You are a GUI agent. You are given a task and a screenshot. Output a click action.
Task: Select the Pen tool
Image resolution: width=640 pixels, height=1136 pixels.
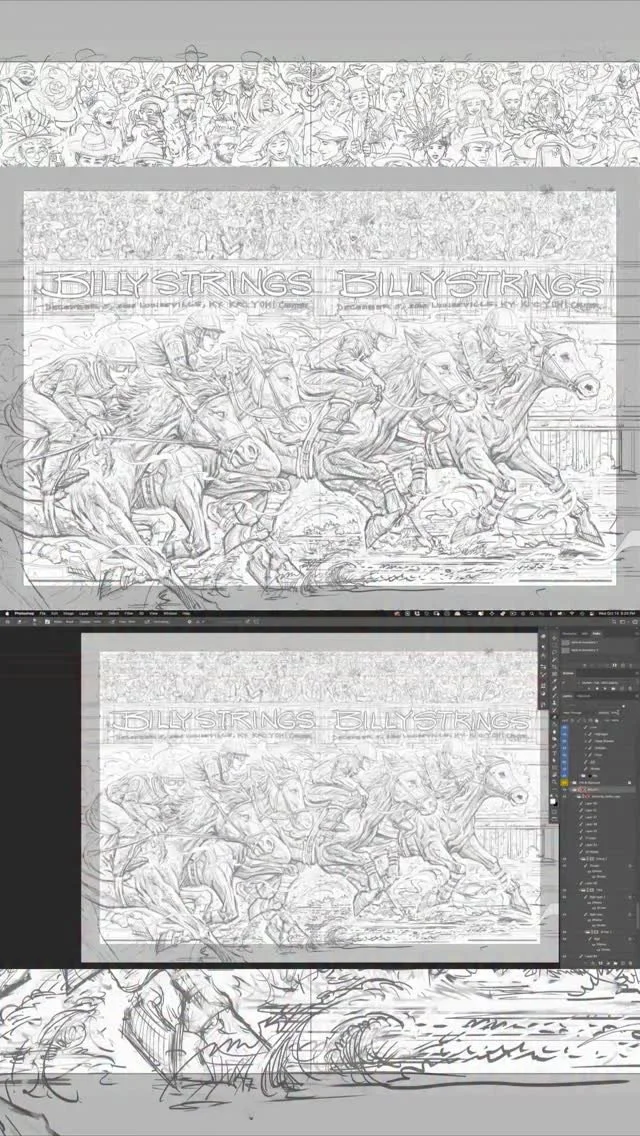tap(554, 746)
